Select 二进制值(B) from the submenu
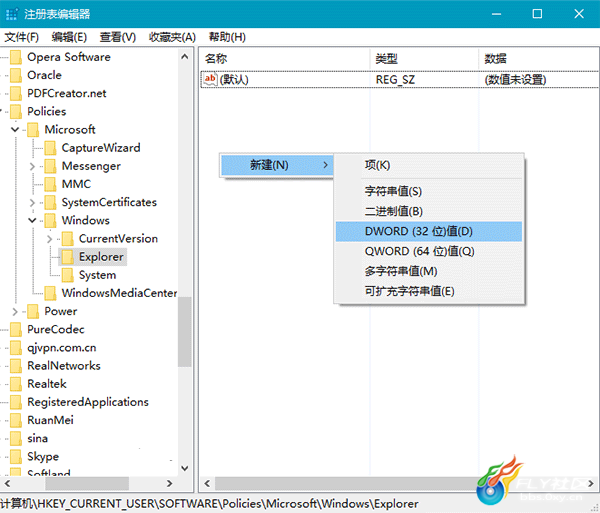The image size is (600, 513). (x=429, y=211)
